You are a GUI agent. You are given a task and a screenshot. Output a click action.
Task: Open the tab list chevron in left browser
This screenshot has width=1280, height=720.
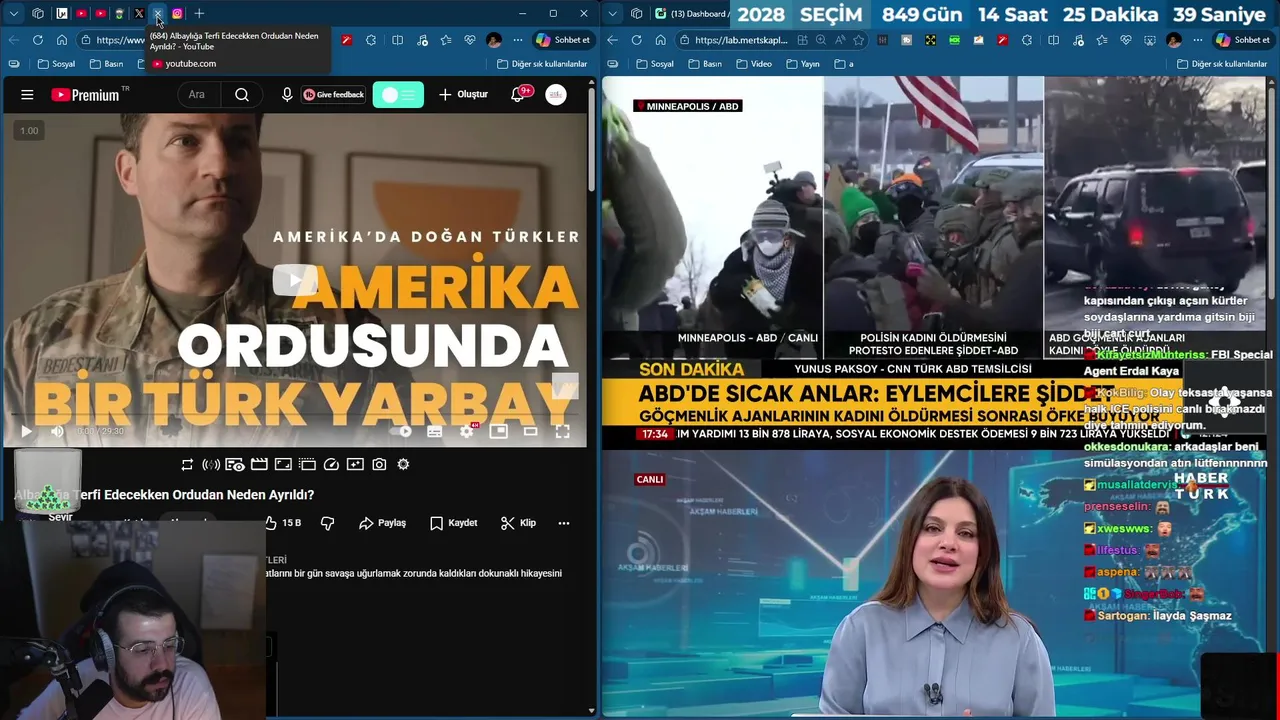click(x=13, y=14)
